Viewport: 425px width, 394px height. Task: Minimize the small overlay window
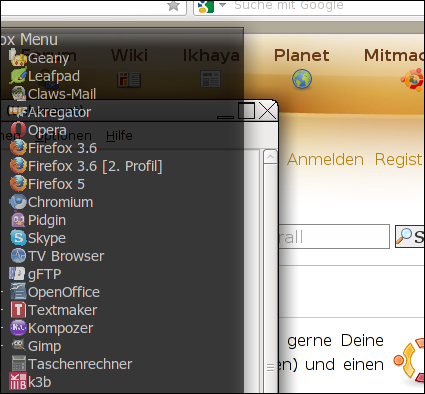click(225, 117)
